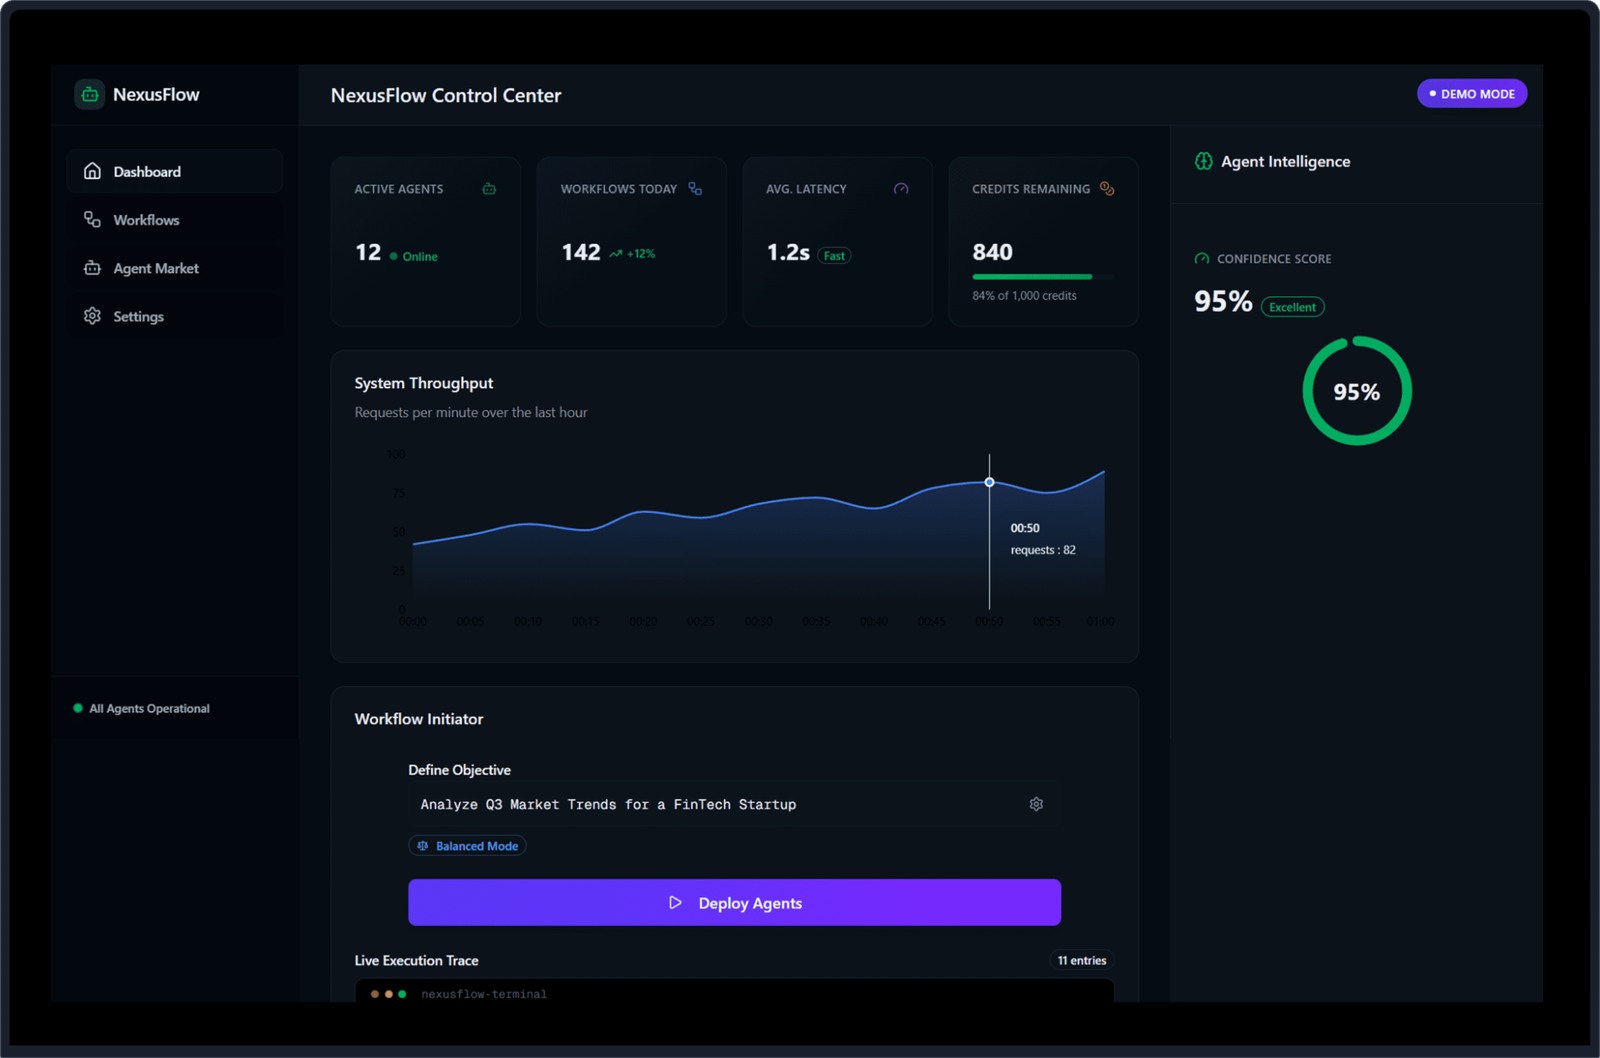Select the workflow nodes icon on Workflows Today card

694,188
